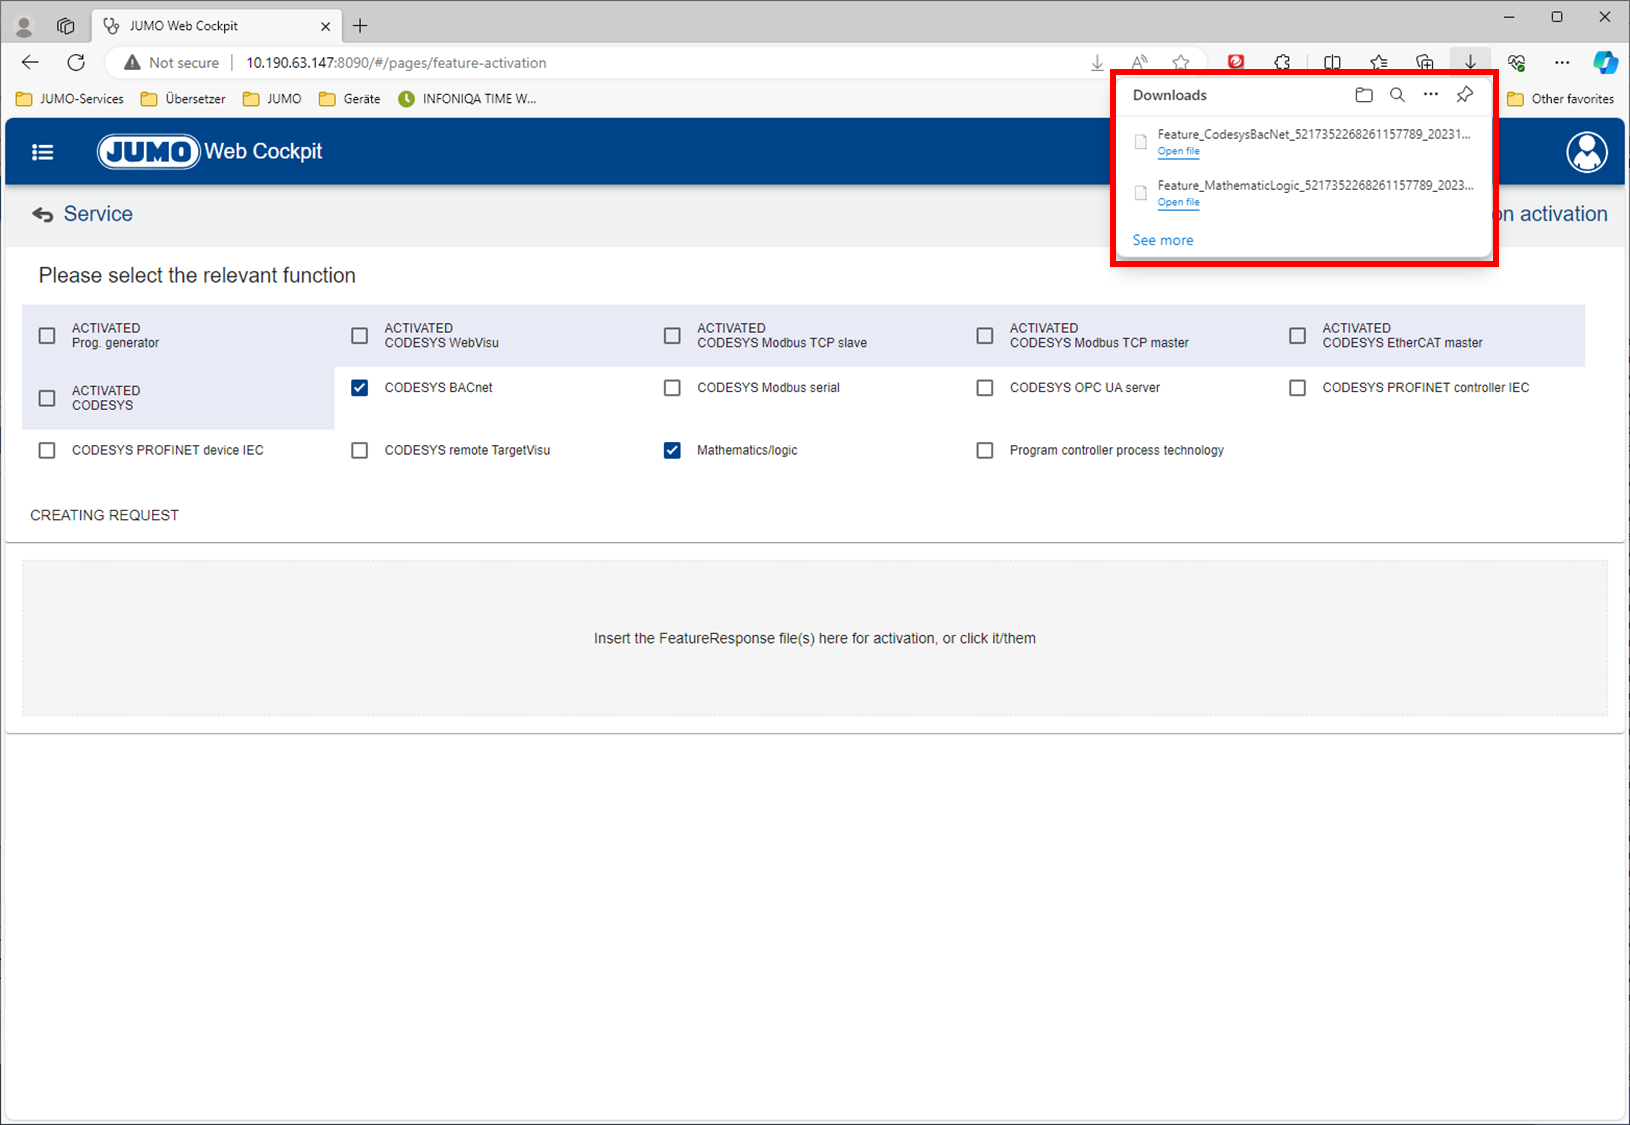The image size is (1630, 1125).
Task: Click the FeatureResponse file drop area
Action: tap(814, 638)
